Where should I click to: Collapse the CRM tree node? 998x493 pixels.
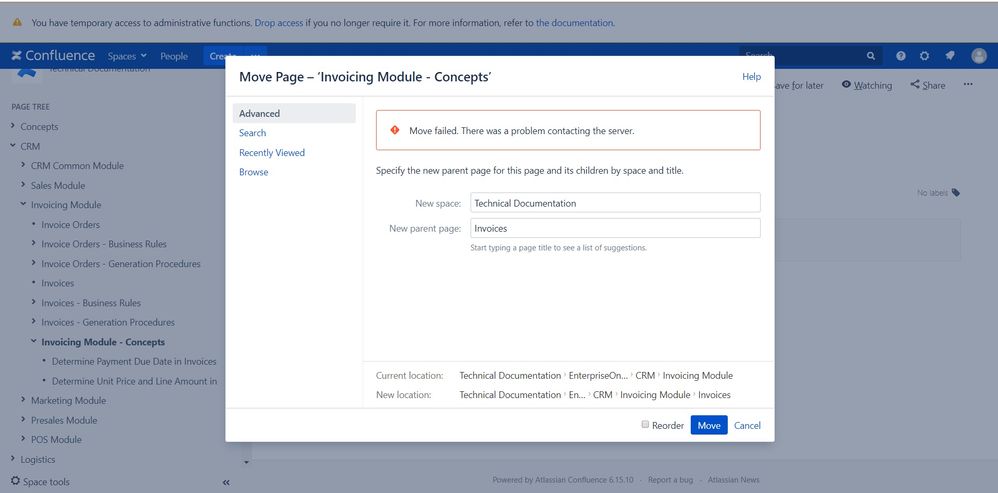[13, 146]
